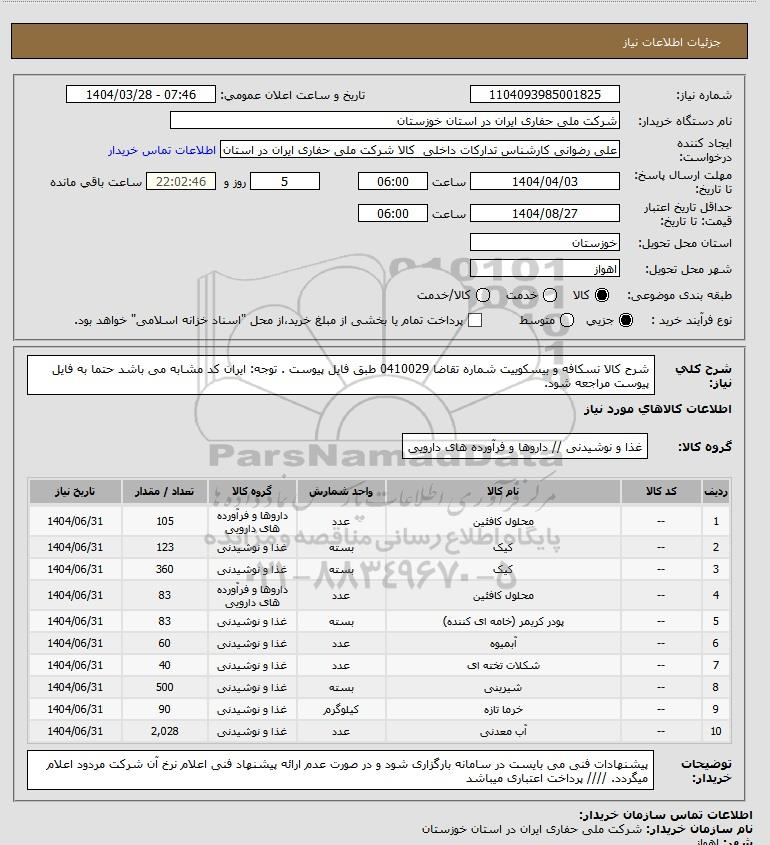Click the general description text box
The image size is (770, 845).
tap(341, 375)
